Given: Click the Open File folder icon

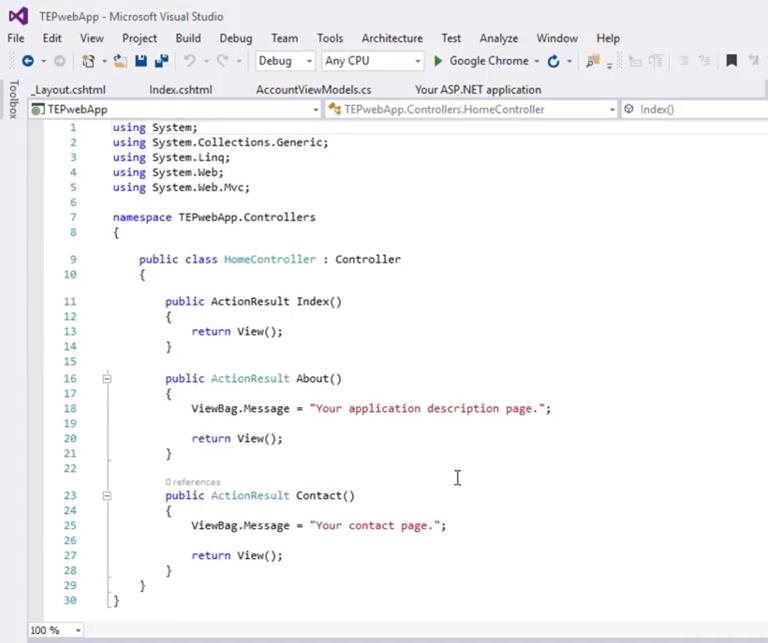Looking at the screenshot, I should tap(120, 61).
